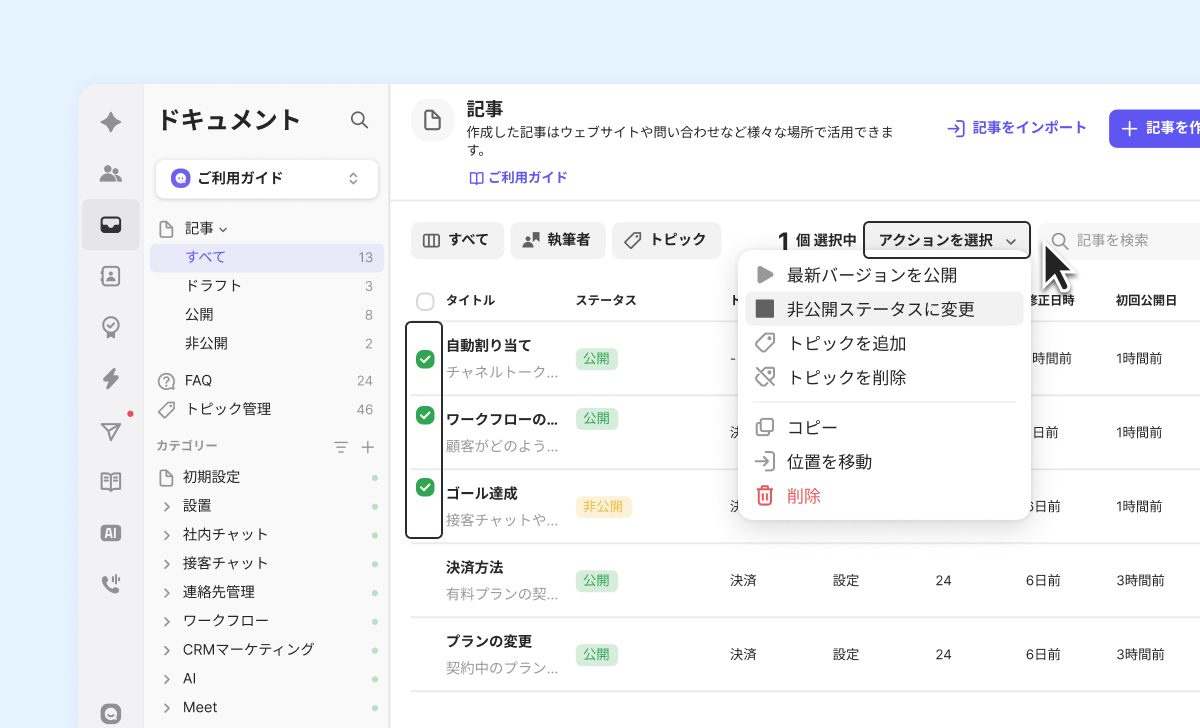Open the phone call icon in sidebar
The width and height of the screenshot is (1200, 728).
[111, 584]
